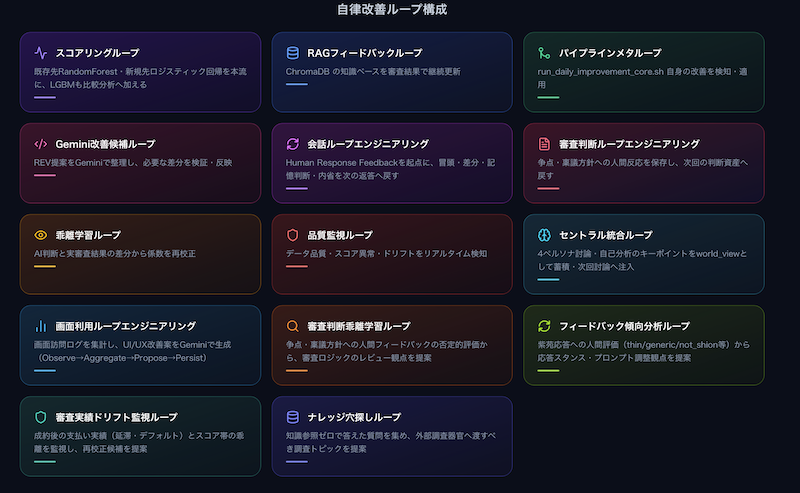Click the brain icon beside セントラル統合ループ
The width and height of the screenshot is (800, 493).
point(544,235)
